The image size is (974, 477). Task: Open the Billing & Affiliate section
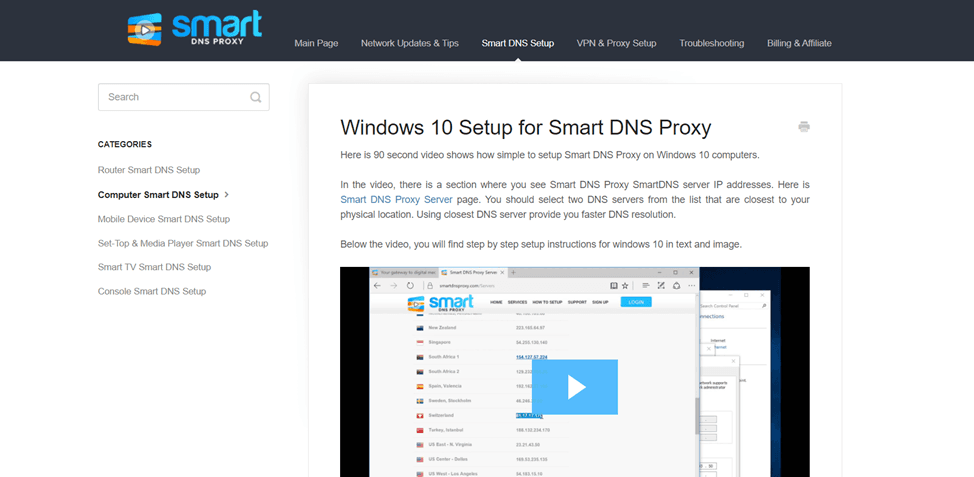coord(799,43)
